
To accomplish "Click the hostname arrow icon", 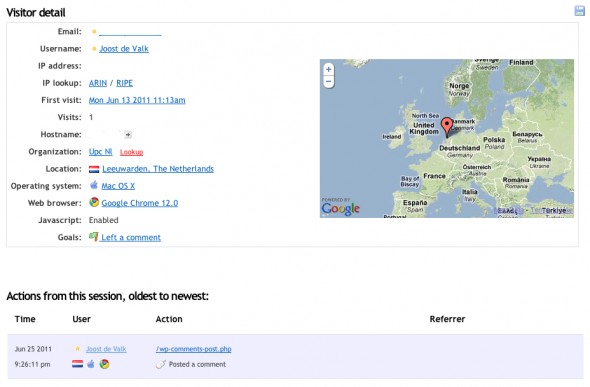I will (x=128, y=135).
